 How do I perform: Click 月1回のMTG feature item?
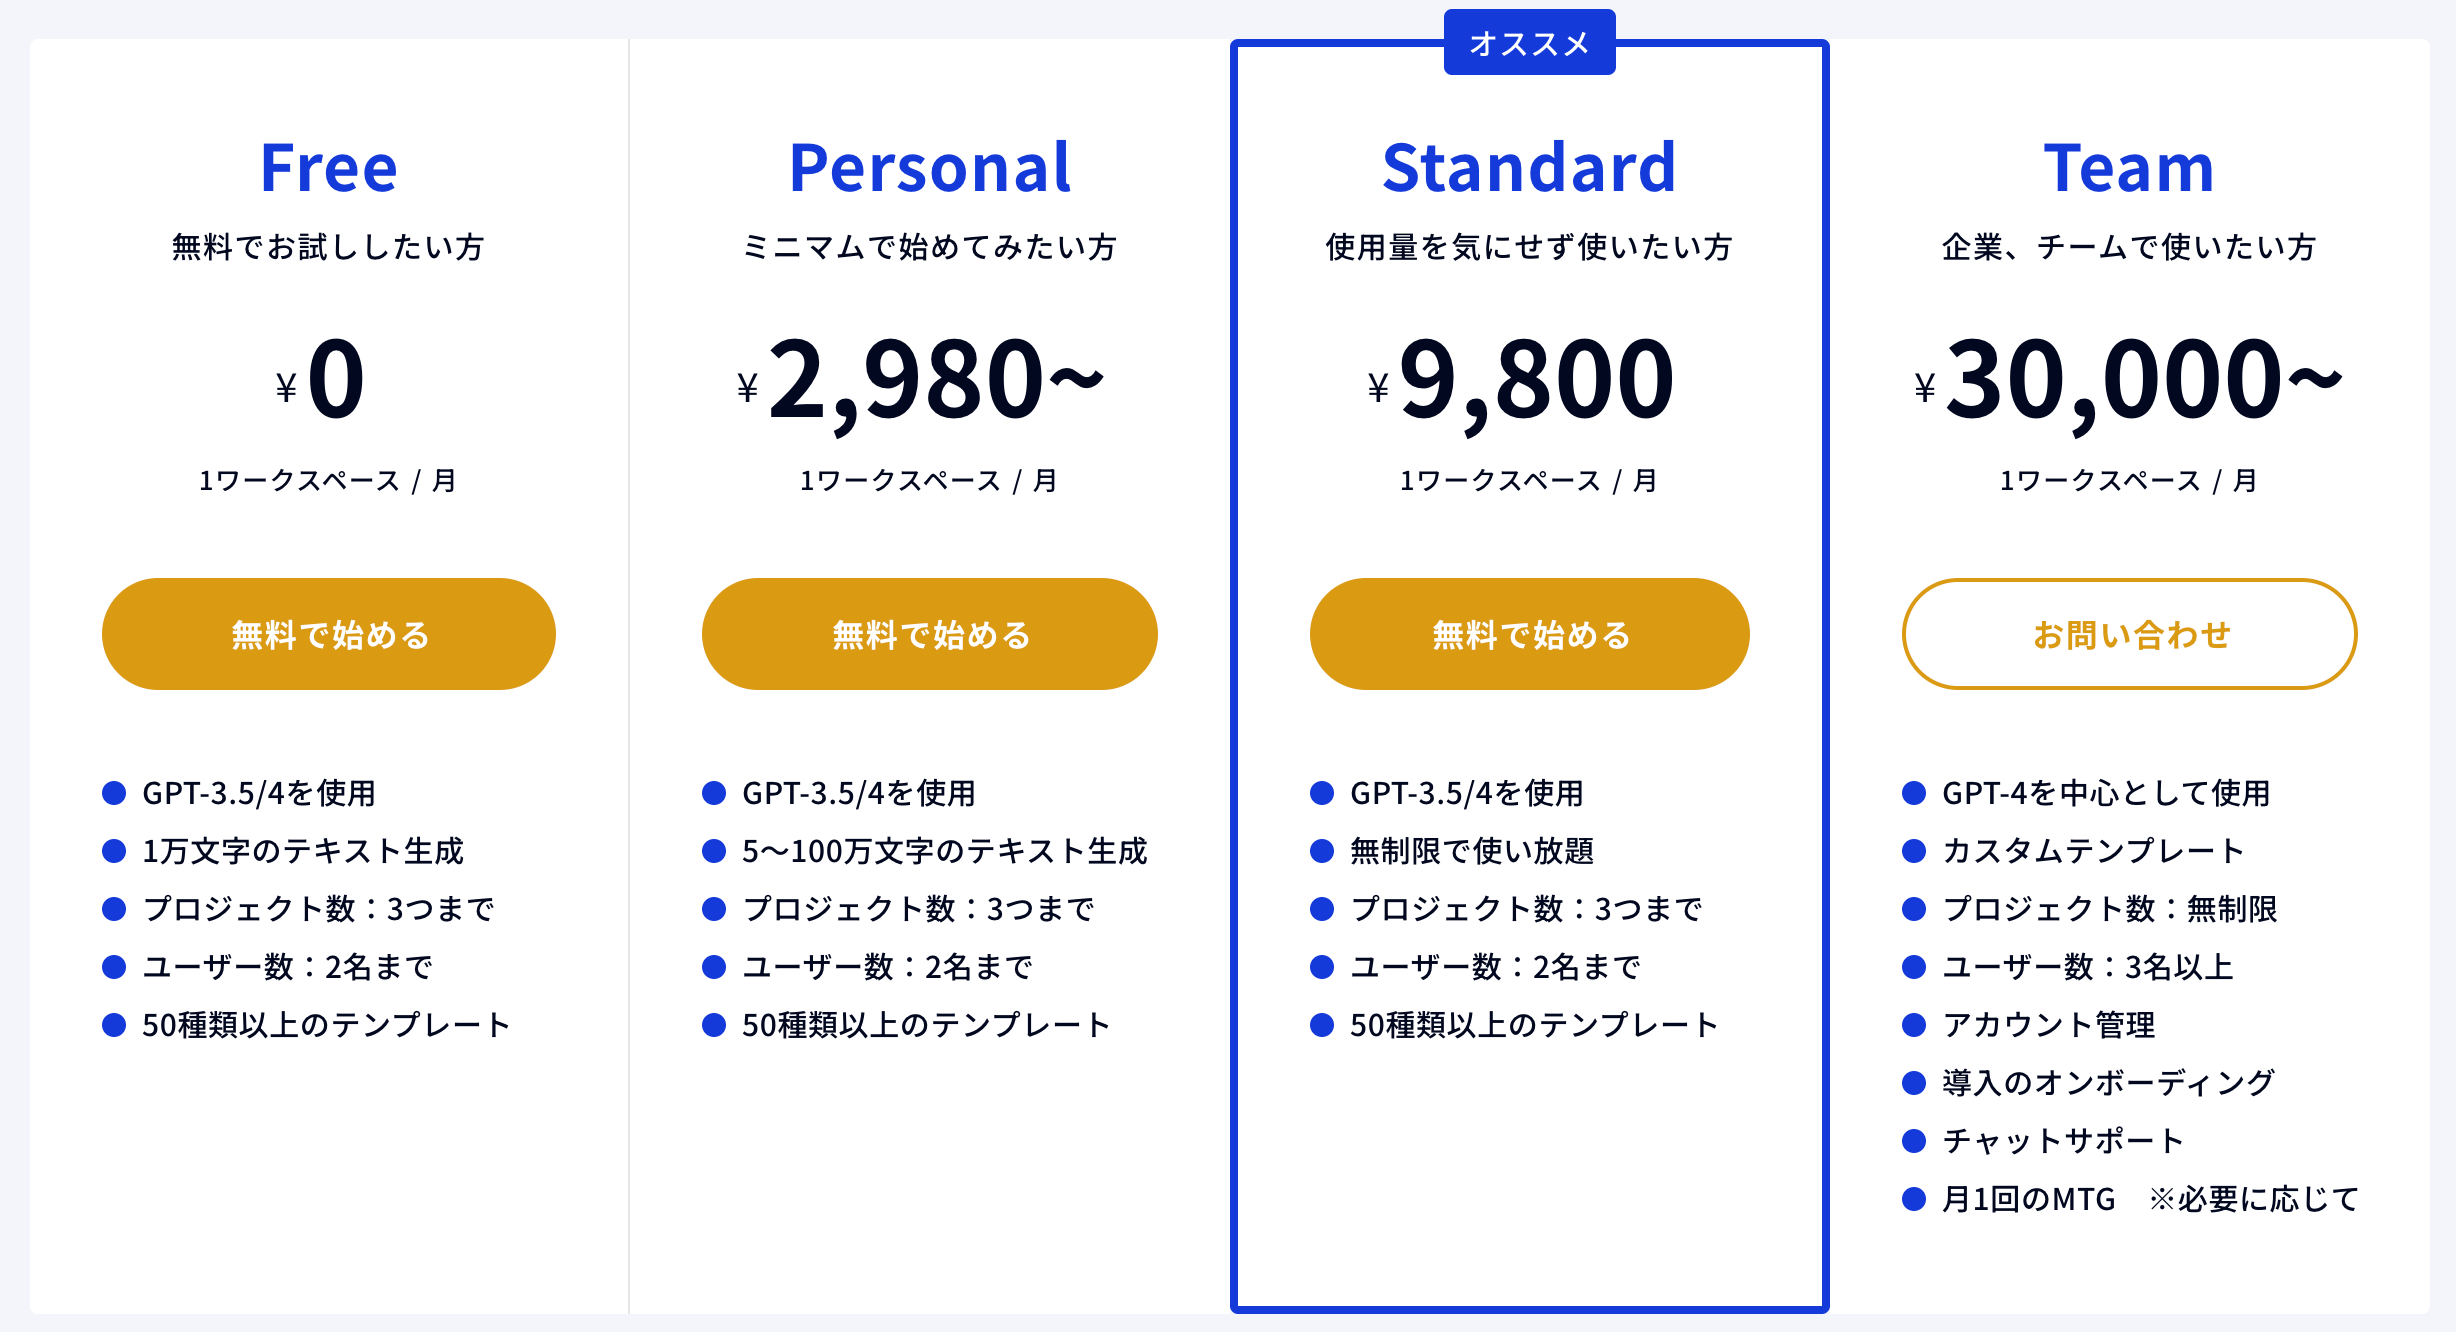click(2028, 1199)
